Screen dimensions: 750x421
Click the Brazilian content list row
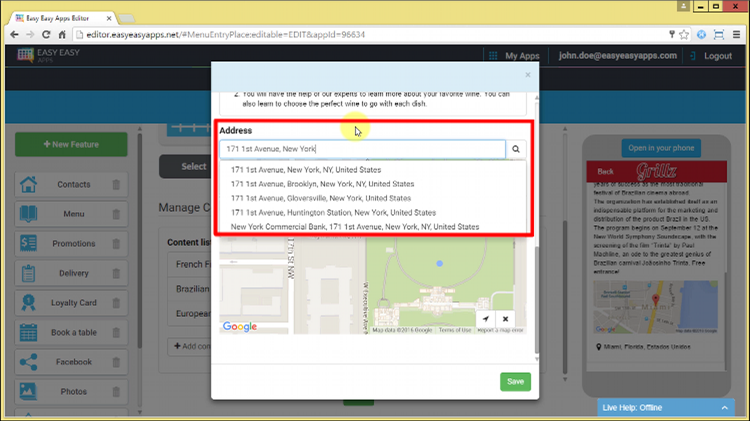(190, 289)
